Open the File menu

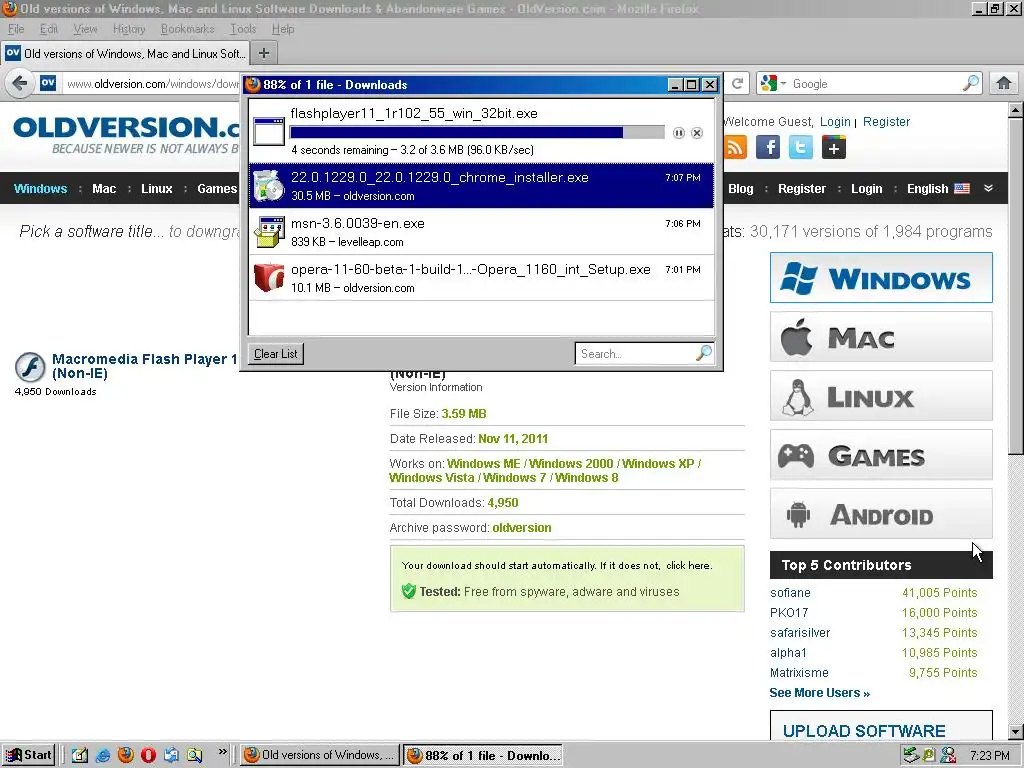pos(16,29)
